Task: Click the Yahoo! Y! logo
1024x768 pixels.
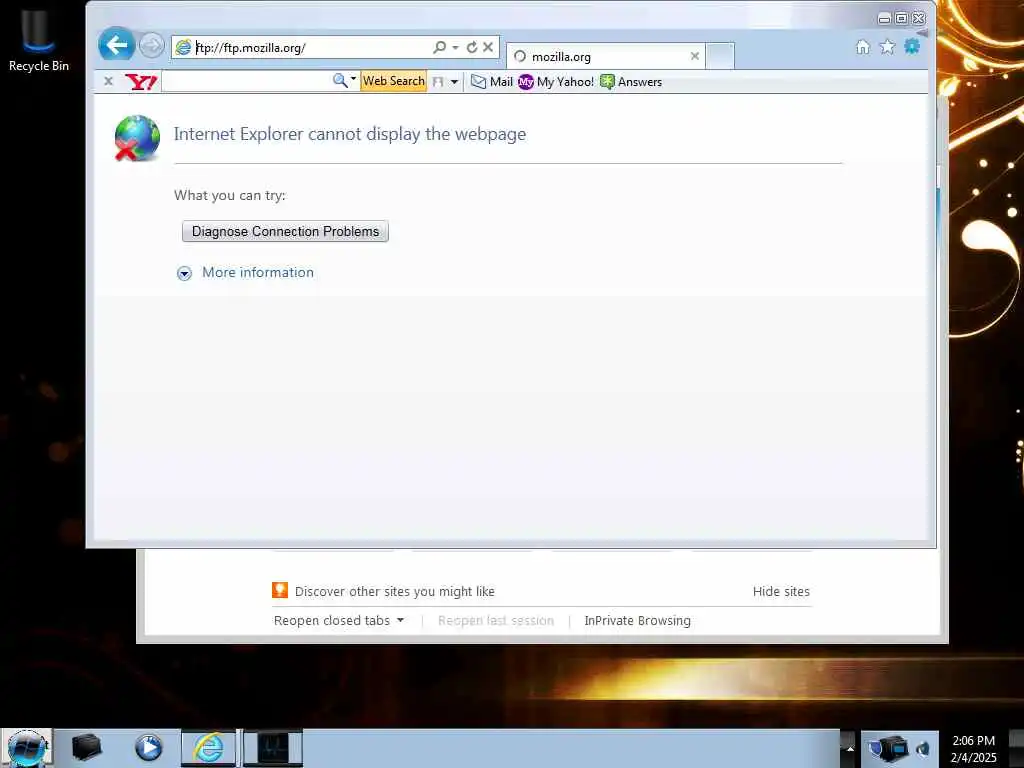Action: click(x=141, y=82)
